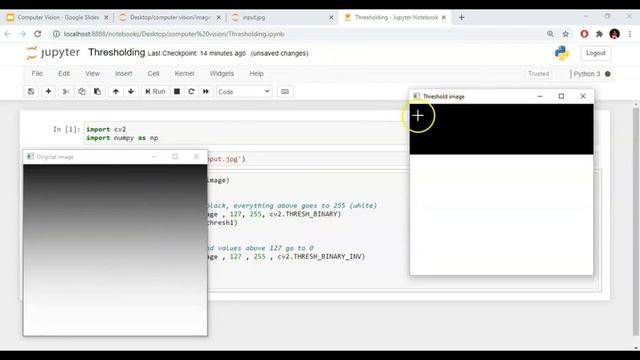Screen dimensions: 640x360
Task: Open the Help menu
Action: click(x=256, y=73)
